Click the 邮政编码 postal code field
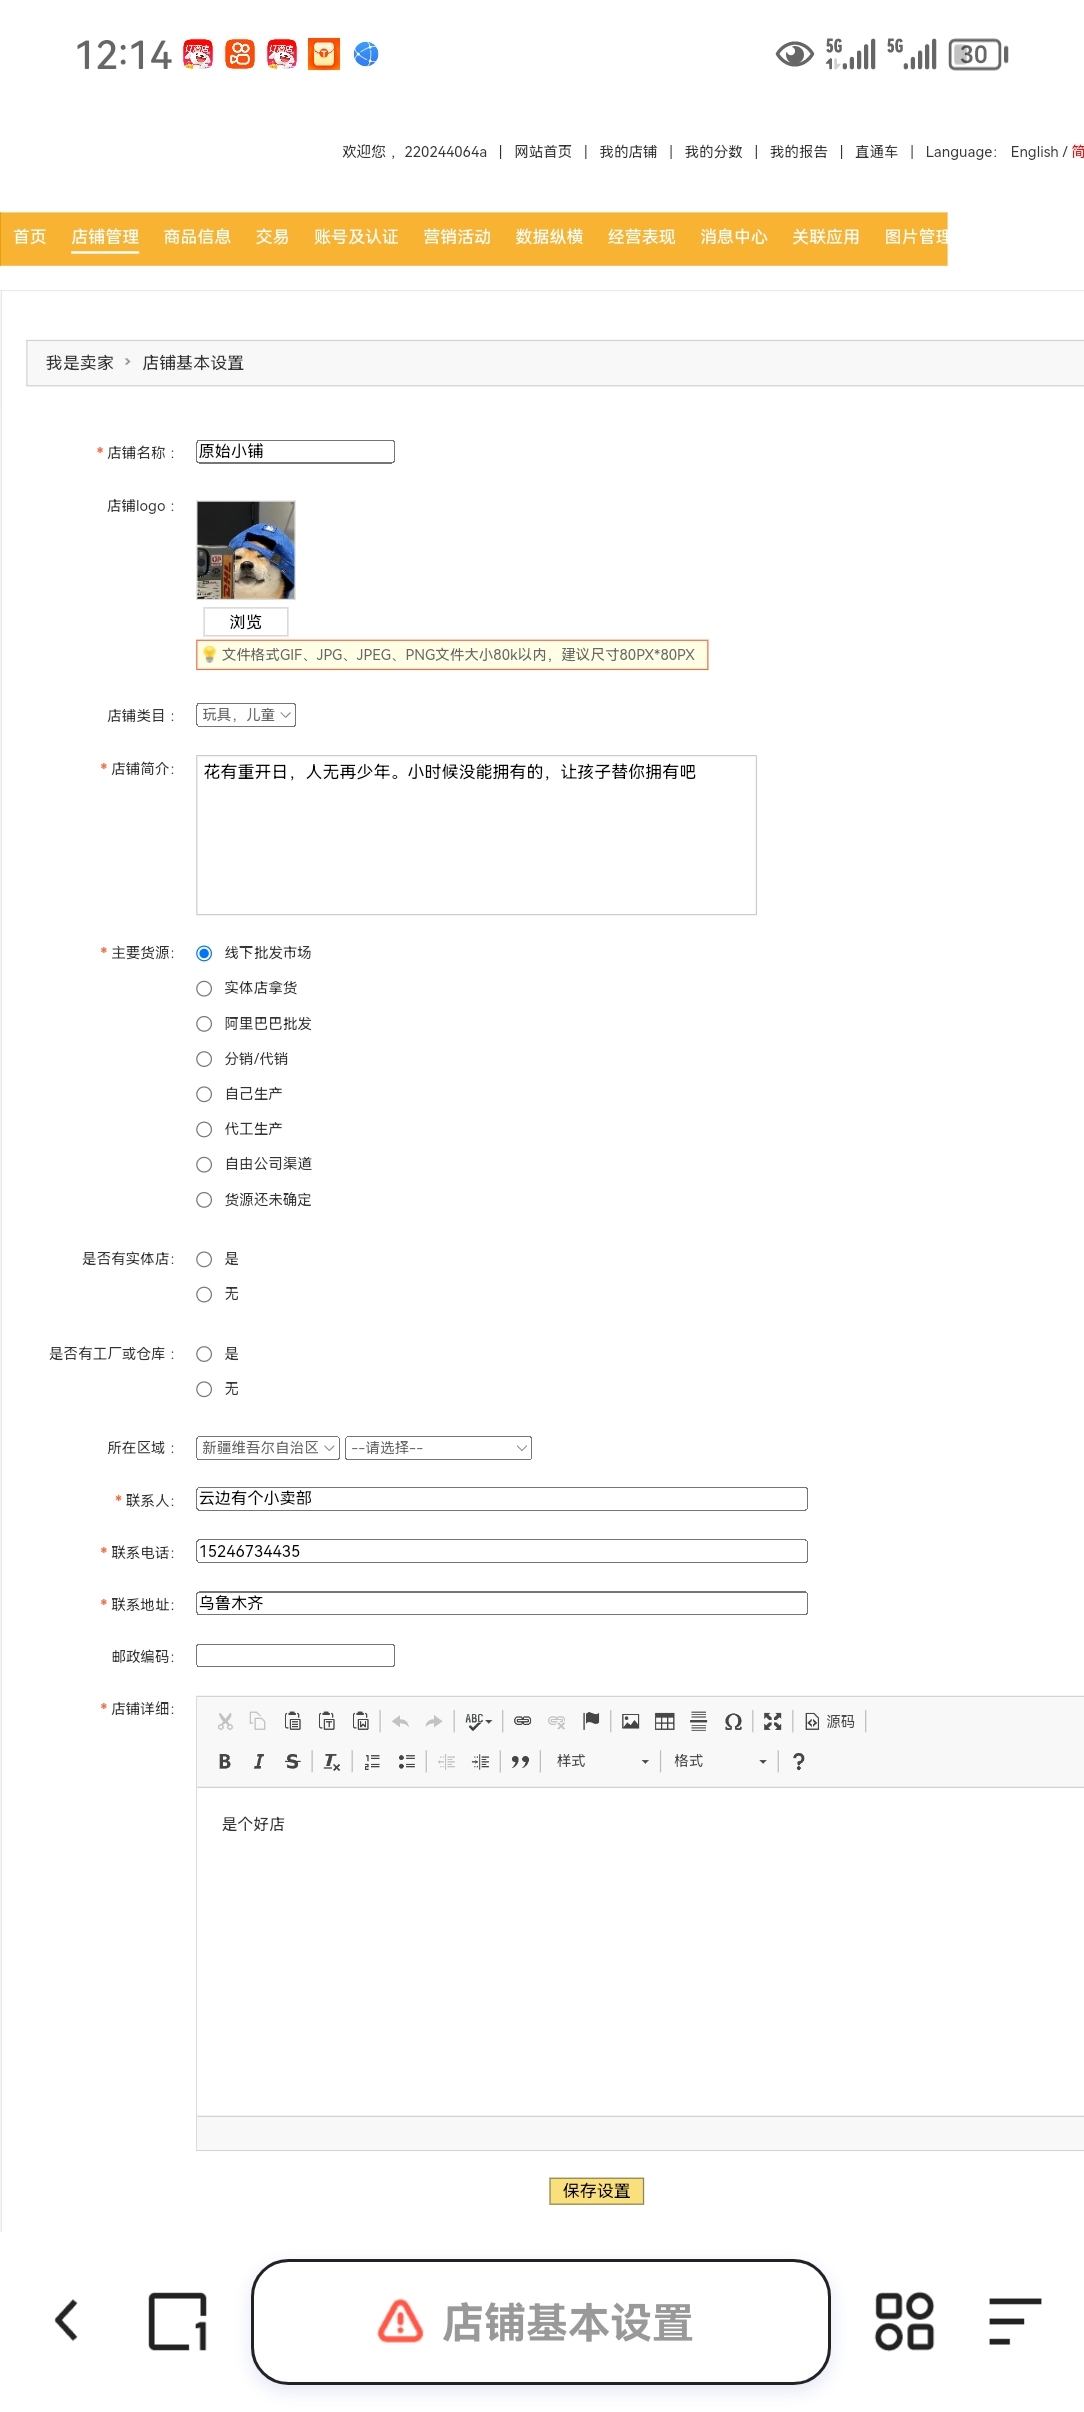The image size is (1084, 2412). (295, 1656)
